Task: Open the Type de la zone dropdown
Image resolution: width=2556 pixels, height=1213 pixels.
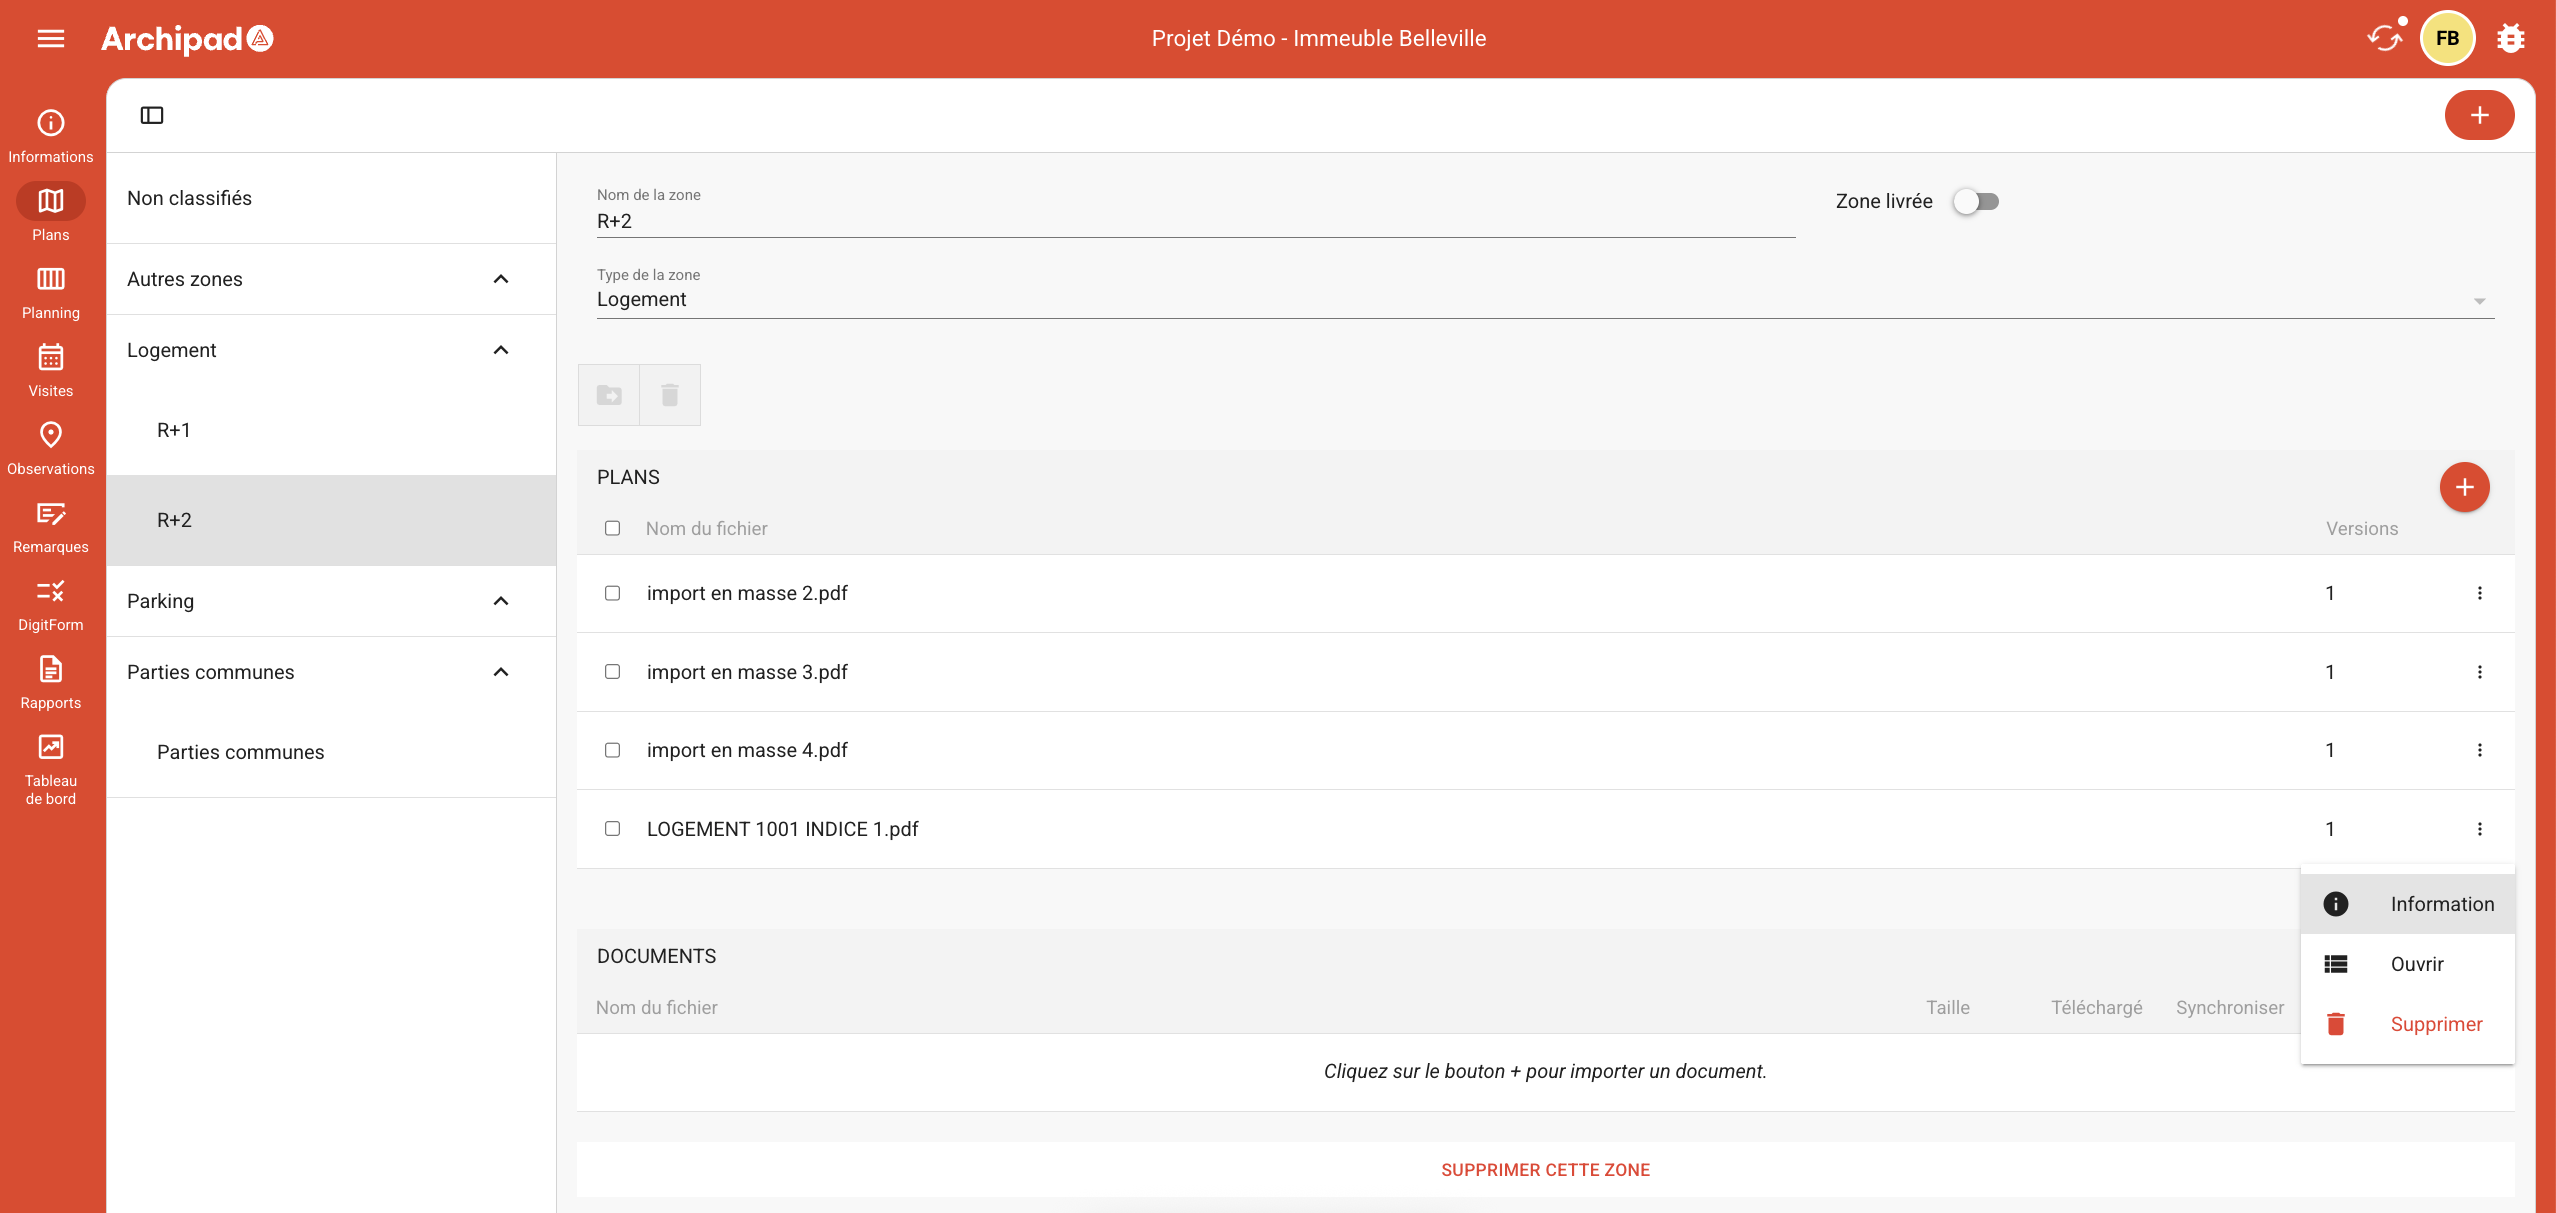Action: tap(1545, 300)
